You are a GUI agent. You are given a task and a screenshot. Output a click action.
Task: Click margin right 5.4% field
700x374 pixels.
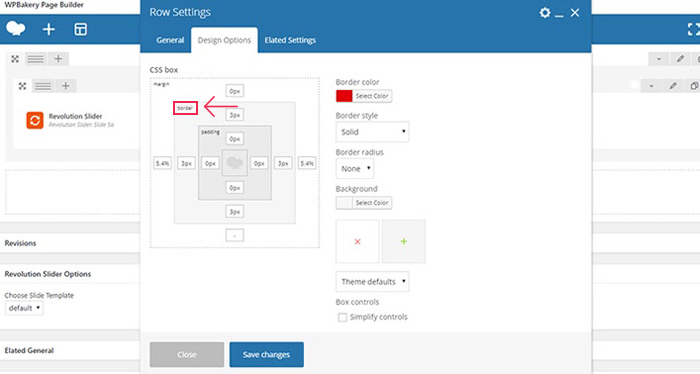(x=307, y=163)
